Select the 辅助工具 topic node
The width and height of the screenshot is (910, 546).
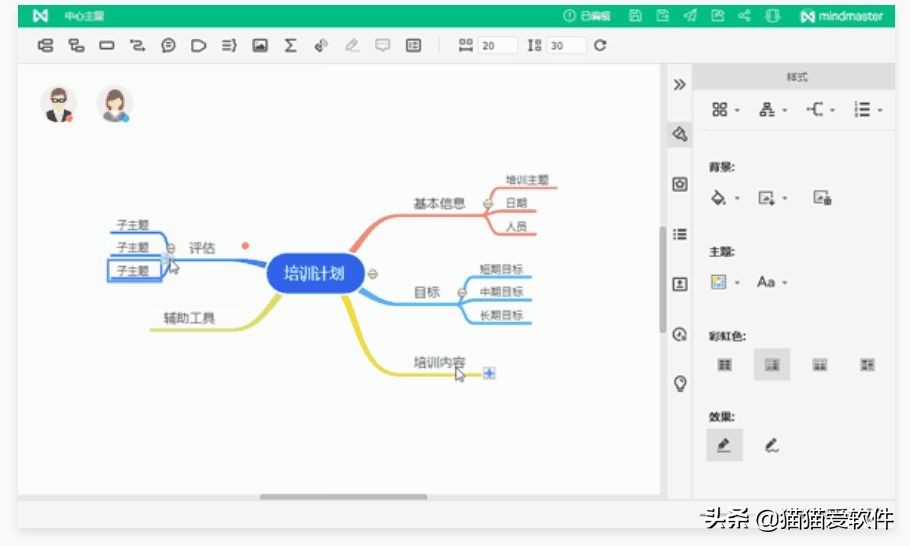[x=190, y=319]
